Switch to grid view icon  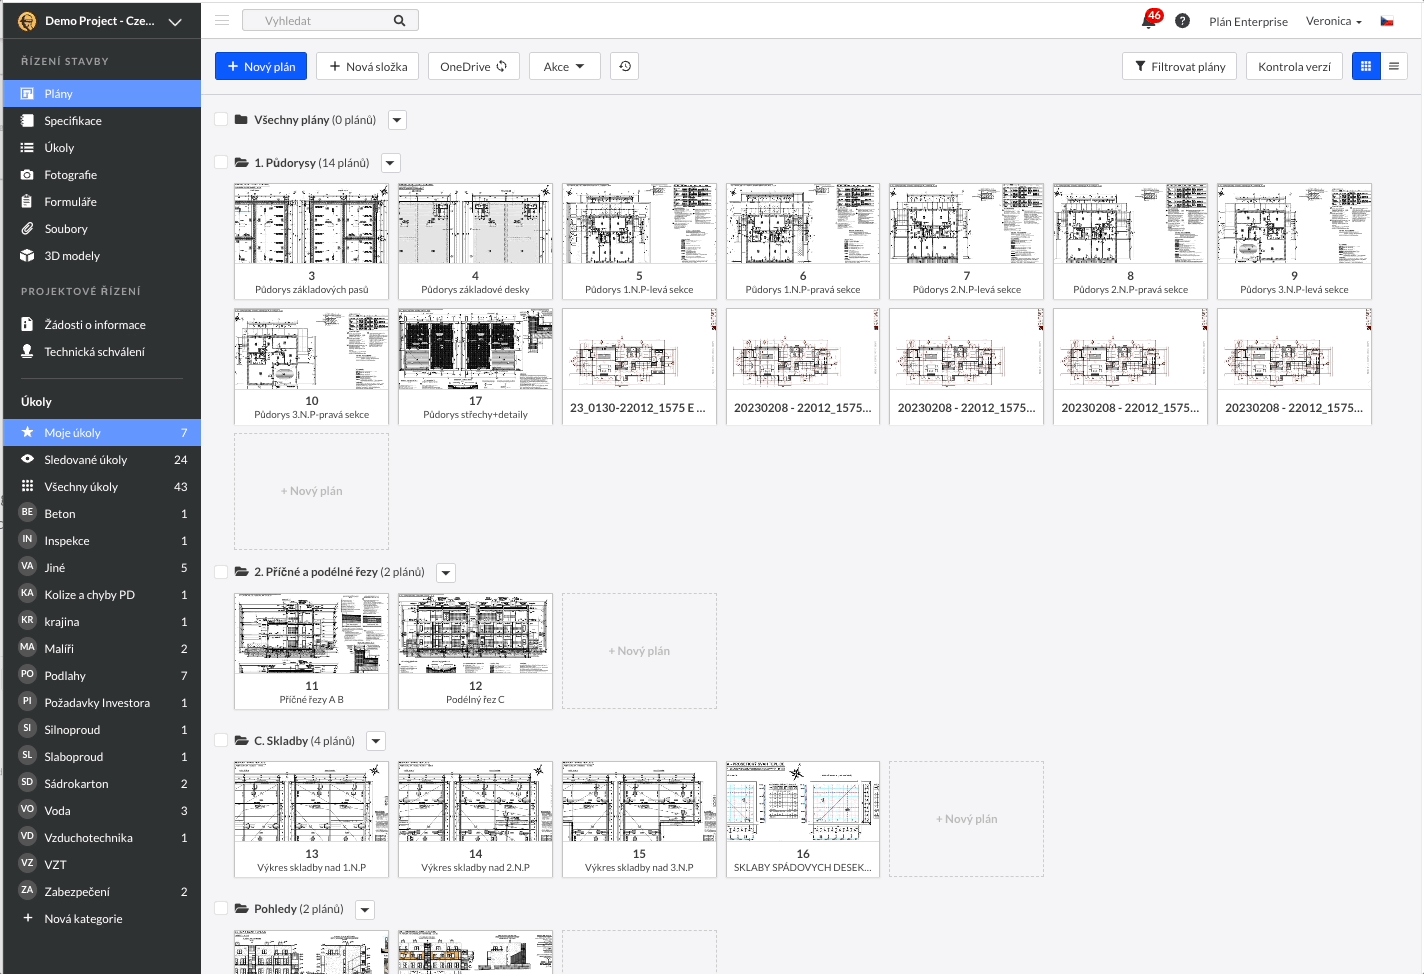pyautogui.click(x=1366, y=66)
